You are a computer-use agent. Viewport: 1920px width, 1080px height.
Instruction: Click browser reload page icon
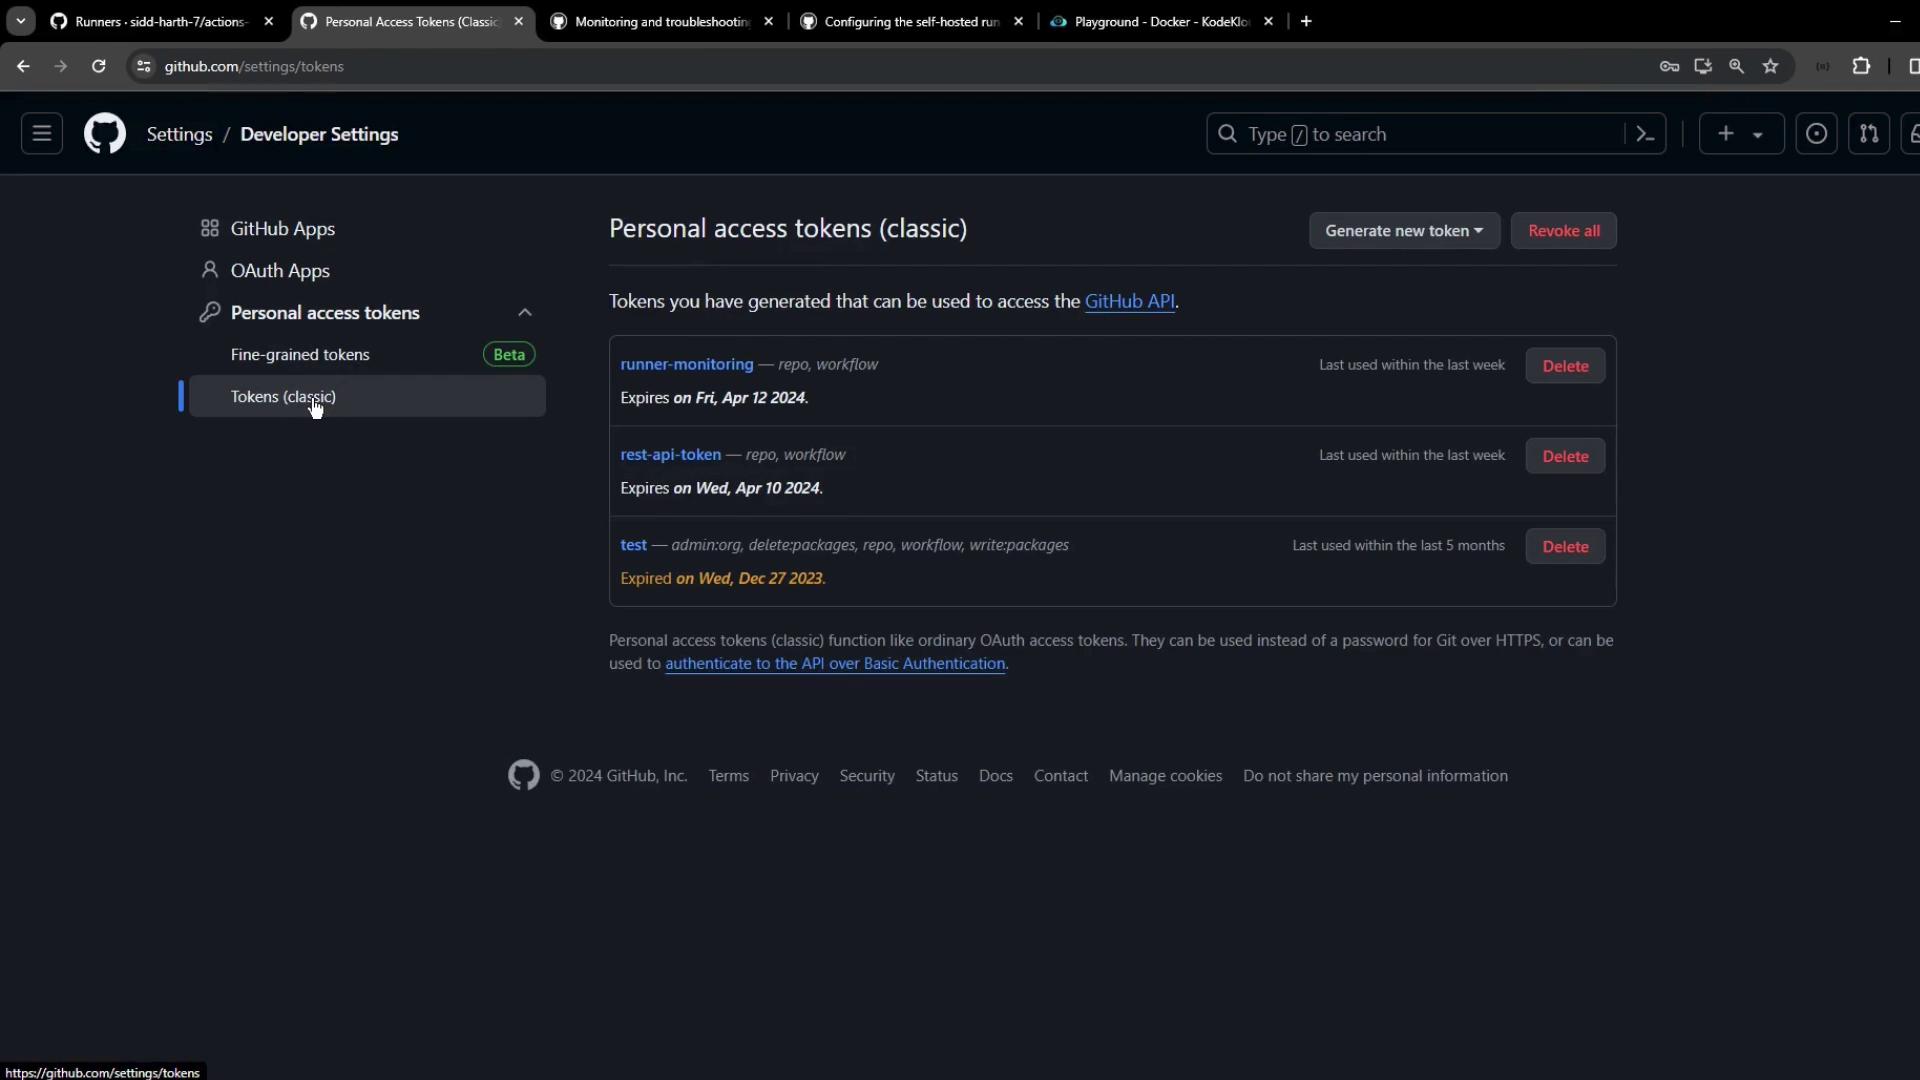pos(98,66)
